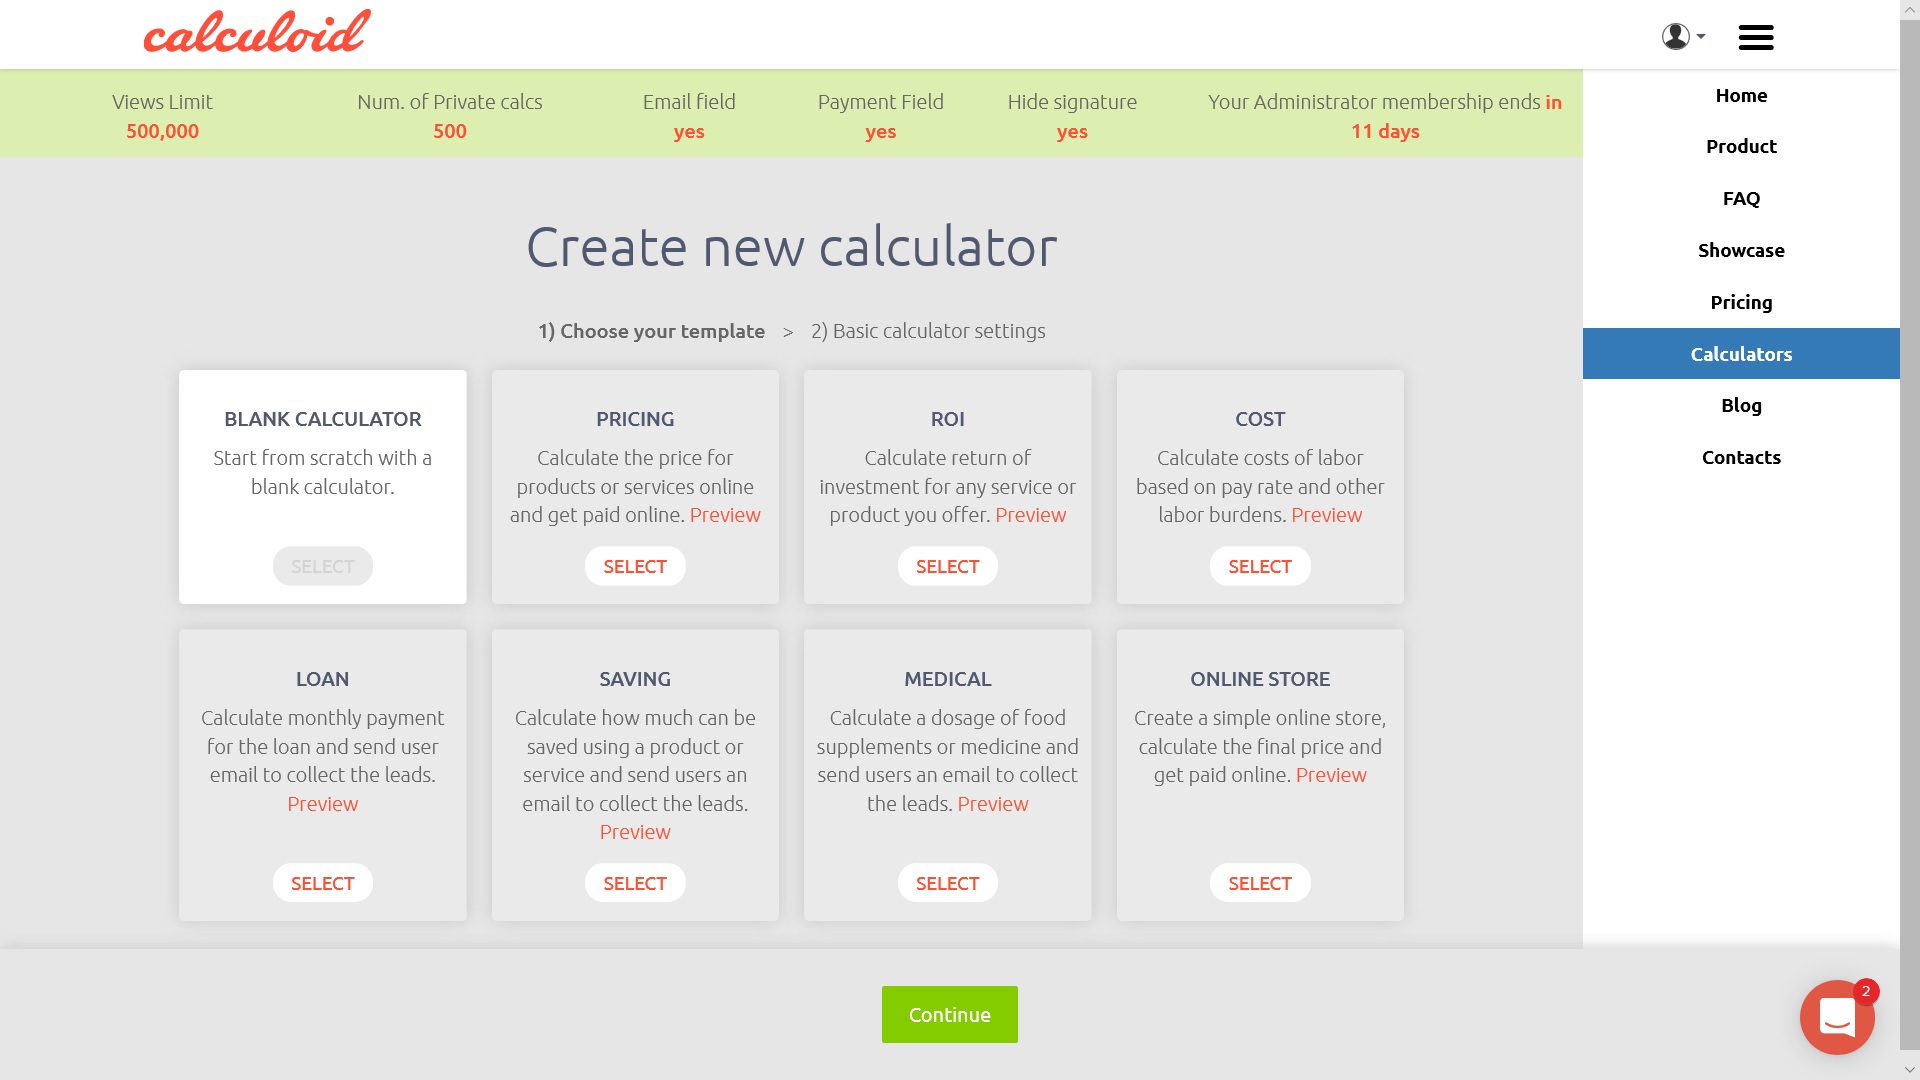This screenshot has height=1080, width=1920.
Task: Select the BLANK CALCULATOR template
Action: pyautogui.click(x=322, y=564)
